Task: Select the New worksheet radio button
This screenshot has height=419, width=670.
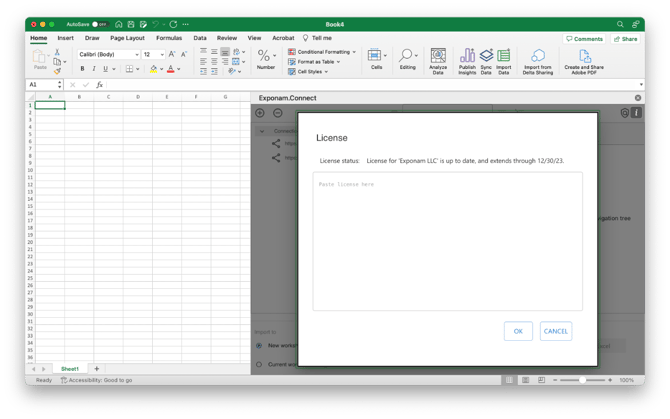Action: [259, 346]
